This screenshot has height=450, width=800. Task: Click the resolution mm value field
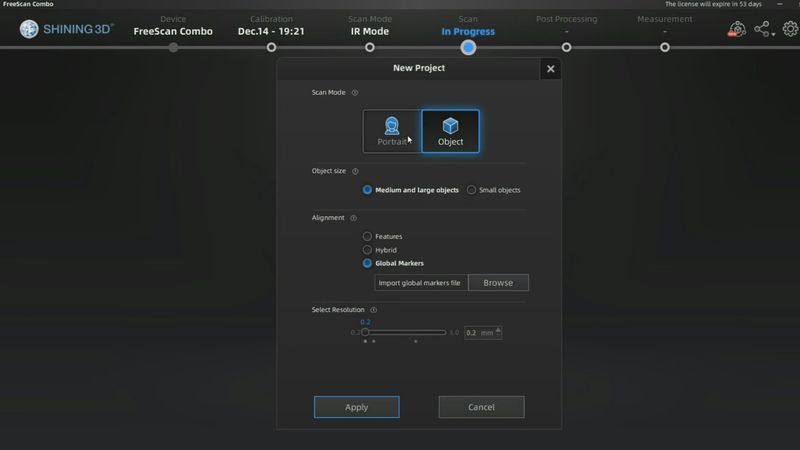(478, 332)
